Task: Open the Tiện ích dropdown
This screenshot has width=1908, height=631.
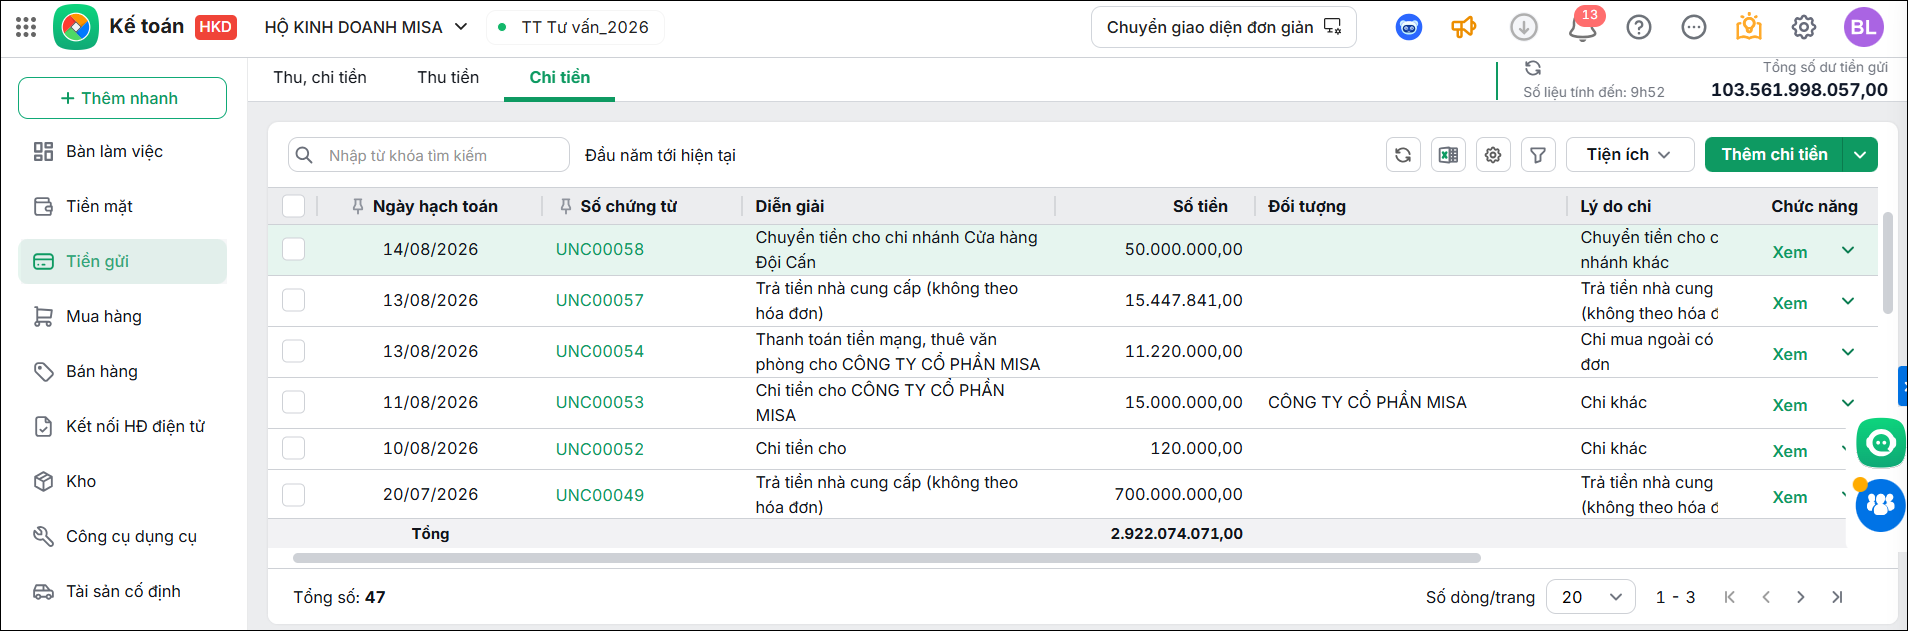Action: 1630,155
